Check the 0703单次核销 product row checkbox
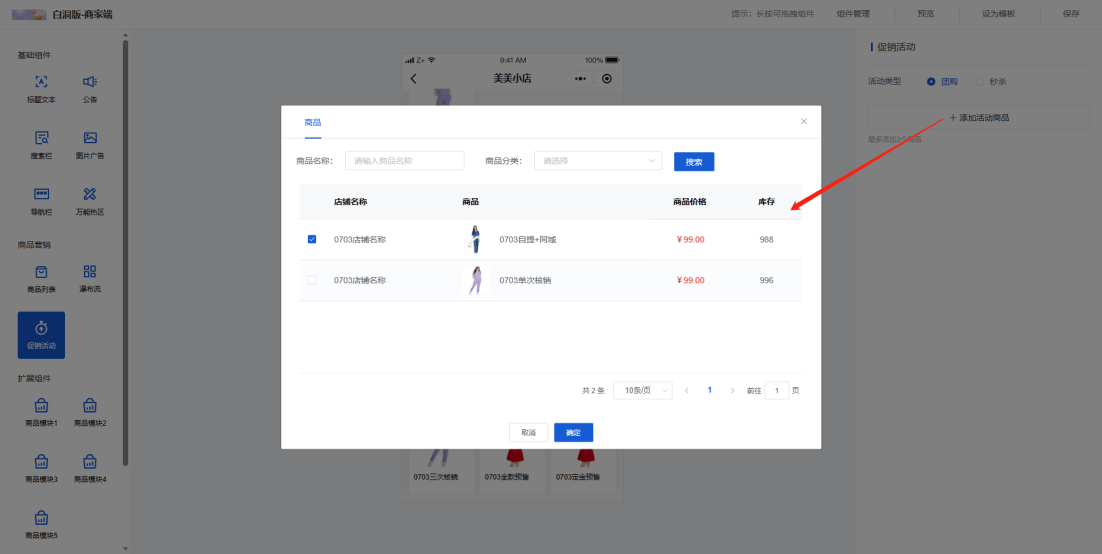The height and width of the screenshot is (554, 1102). point(312,280)
